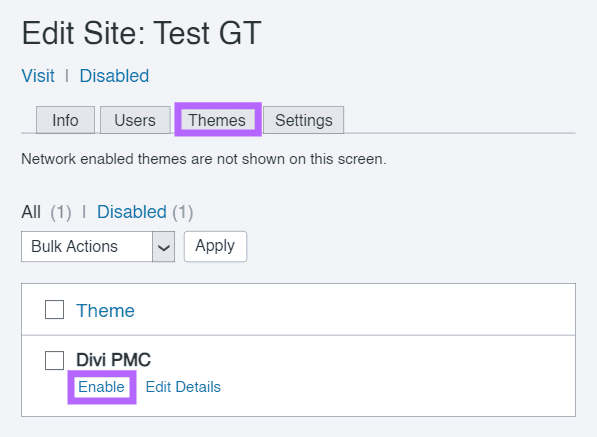This screenshot has width=597, height=437.
Task: Sort by the Theme column header
Action: [x=105, y=311]
